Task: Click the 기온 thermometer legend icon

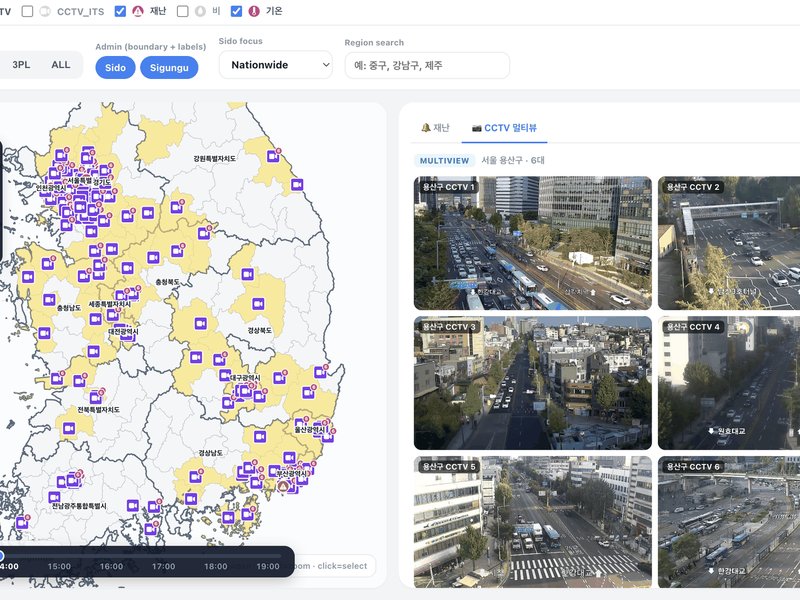Action: click(x=254, y=11)
